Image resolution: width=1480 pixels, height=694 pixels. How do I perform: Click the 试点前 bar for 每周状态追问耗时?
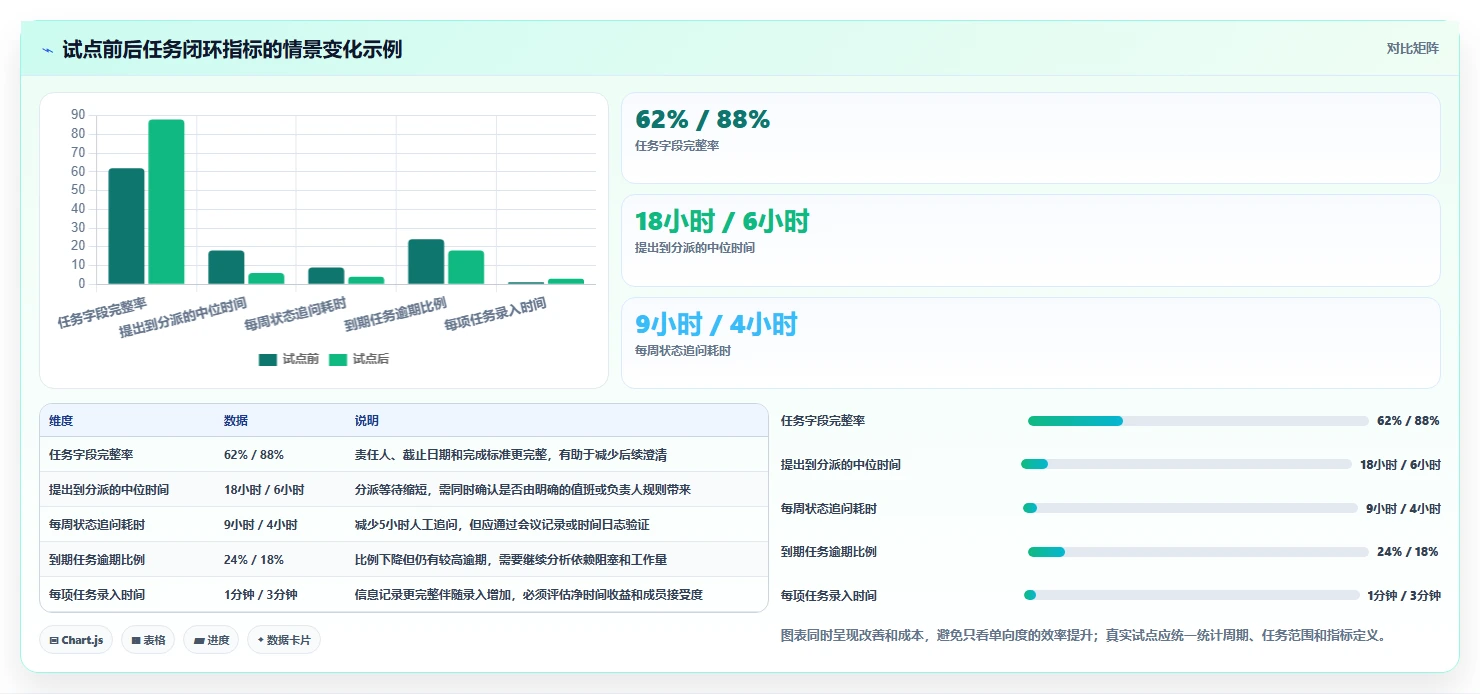pyautogui.click(x=326, y=276)
